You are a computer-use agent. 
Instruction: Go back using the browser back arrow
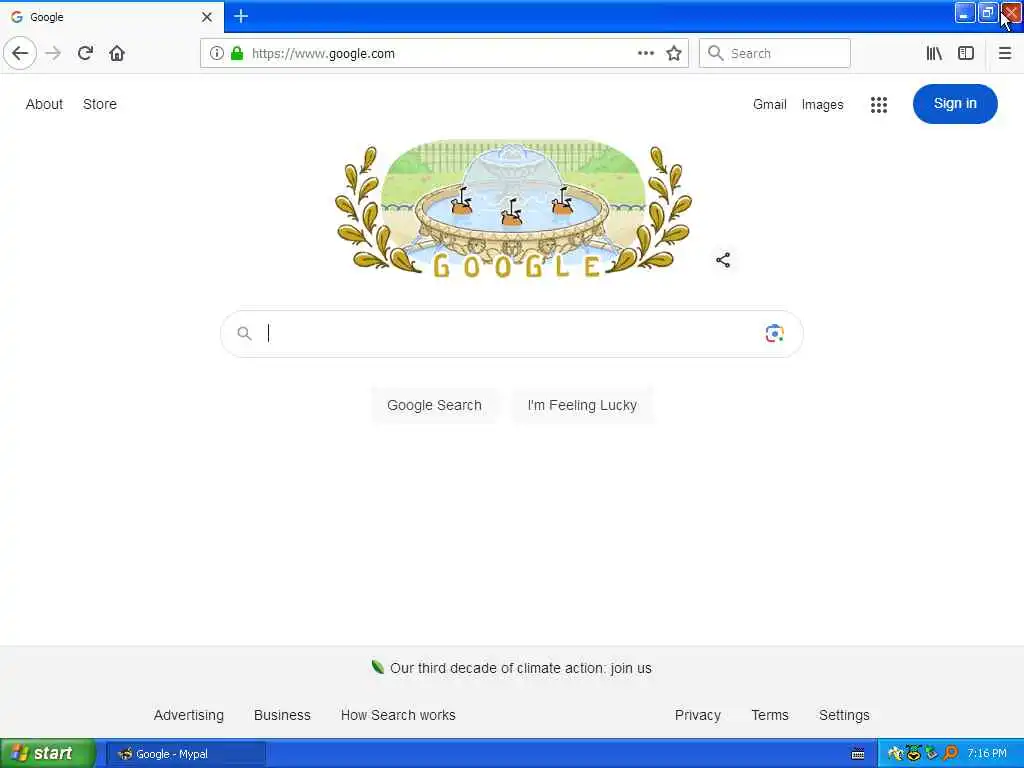(20, 53)
